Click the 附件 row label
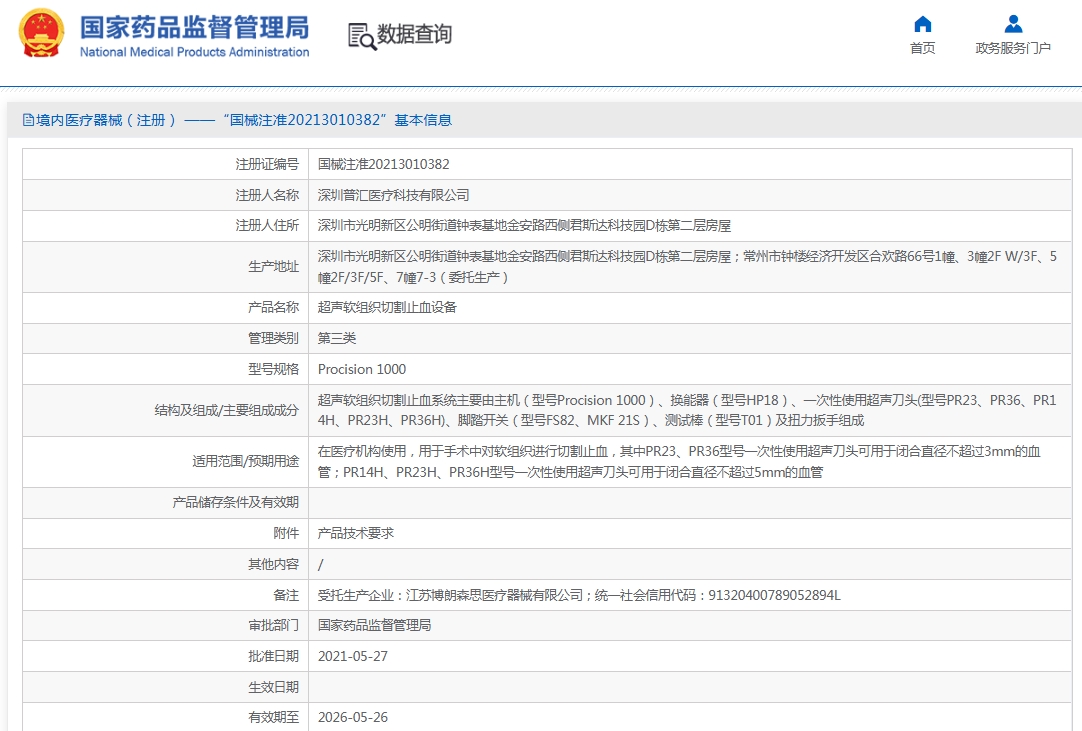Image resolution: width=1082 pixels, height=731 pixels. [x=286, y=533]
